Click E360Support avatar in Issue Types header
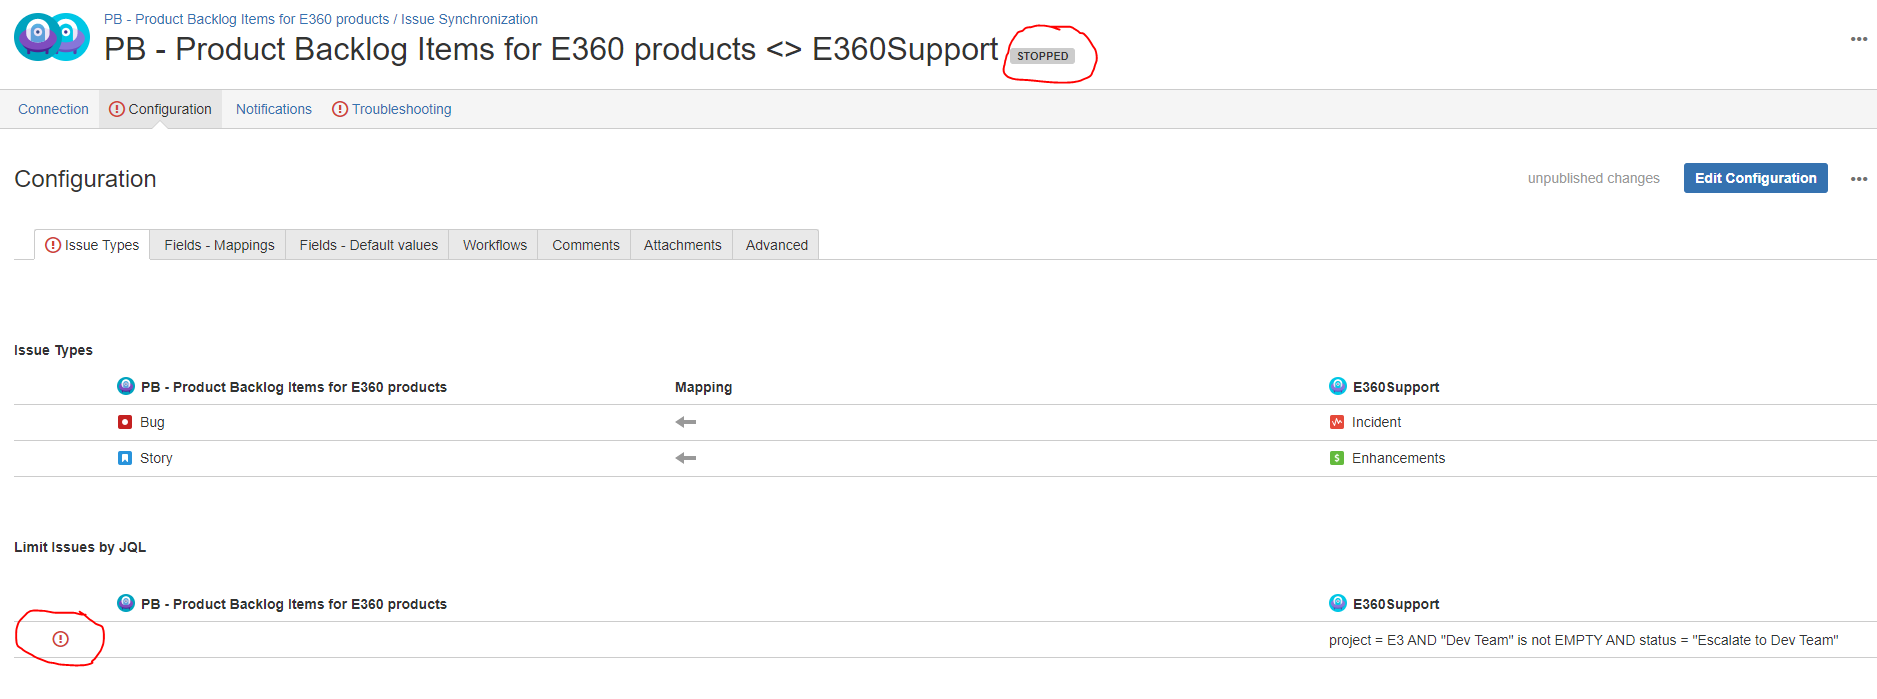 click(1338, 386)
